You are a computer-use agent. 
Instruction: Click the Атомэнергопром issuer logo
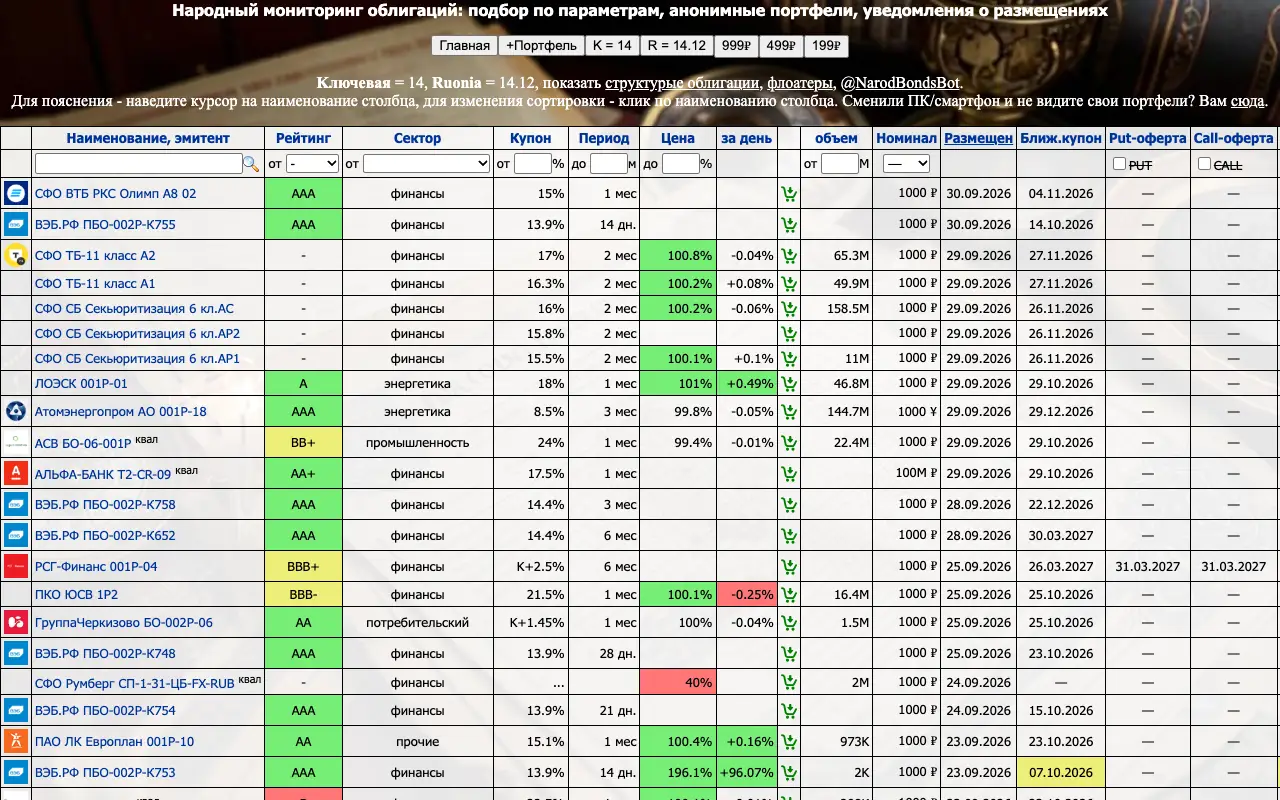16,412
